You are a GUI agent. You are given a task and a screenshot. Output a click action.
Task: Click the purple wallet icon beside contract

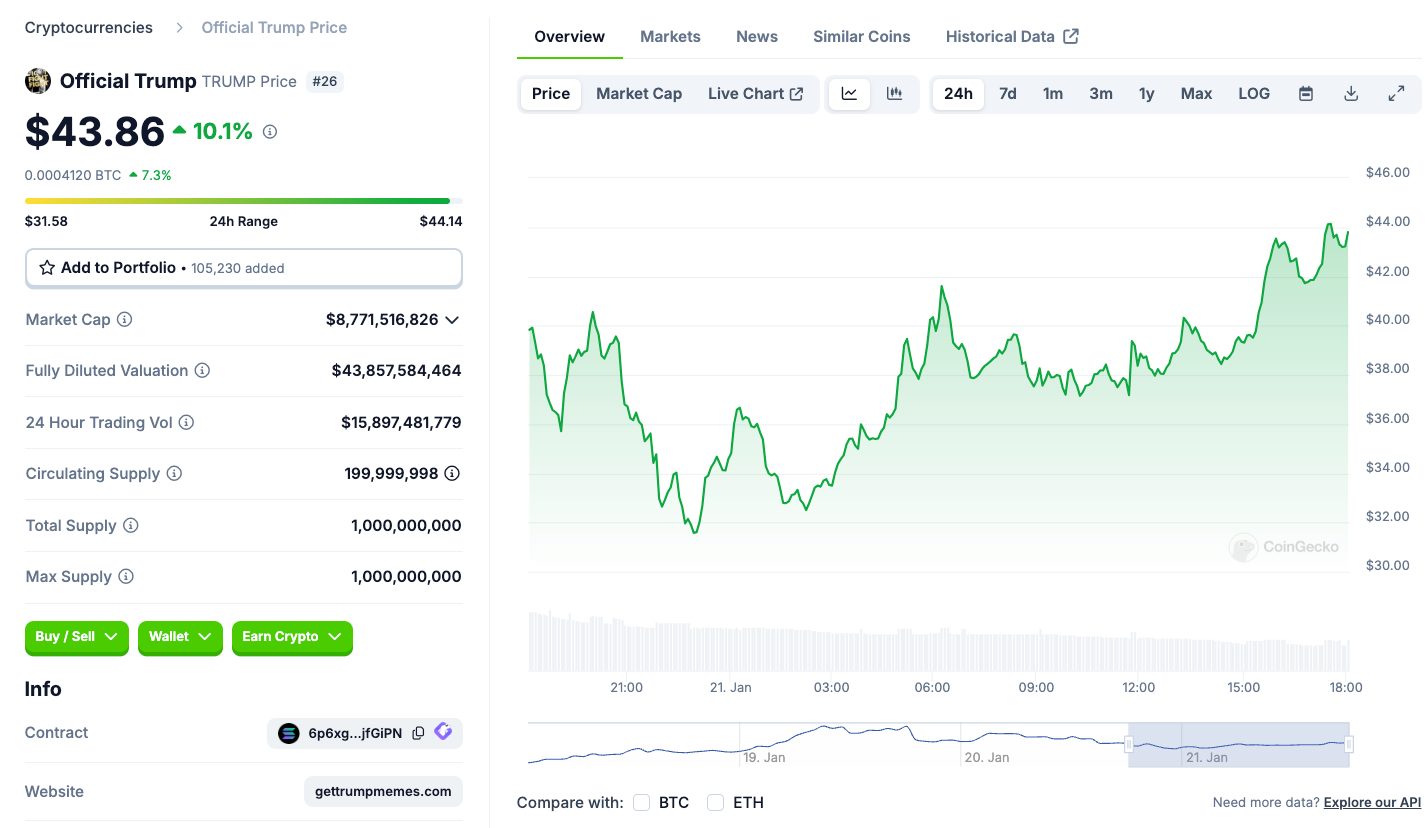coord(443,732)
